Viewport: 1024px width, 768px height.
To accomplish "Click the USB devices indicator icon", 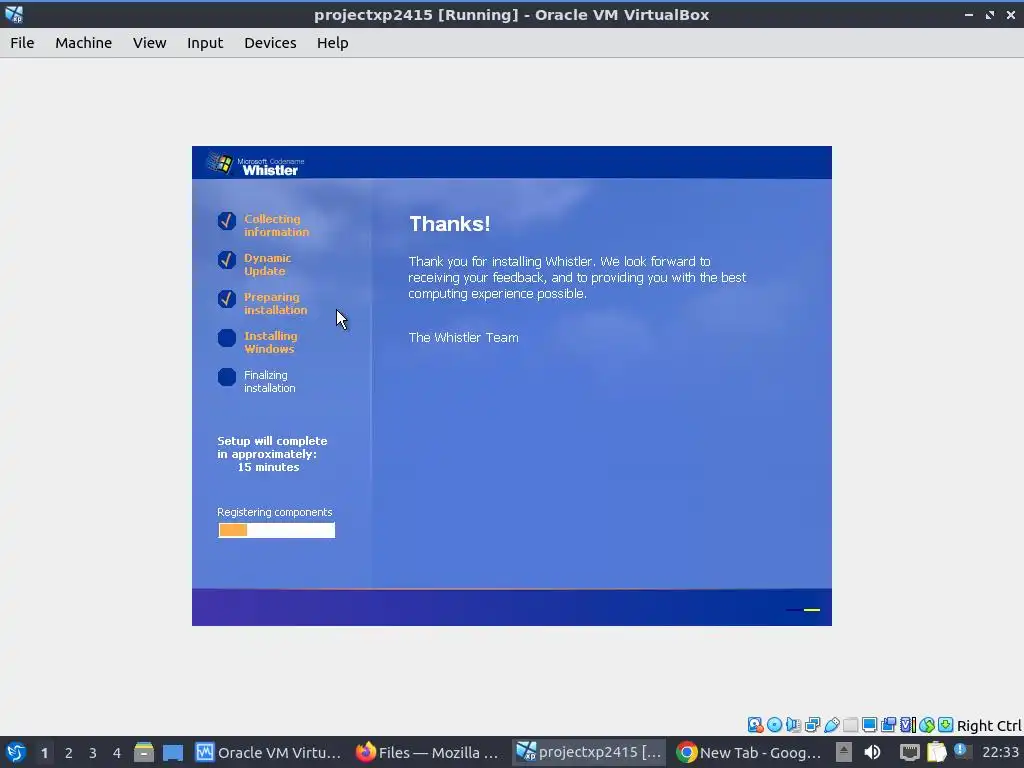I will [x=831, y=725].
